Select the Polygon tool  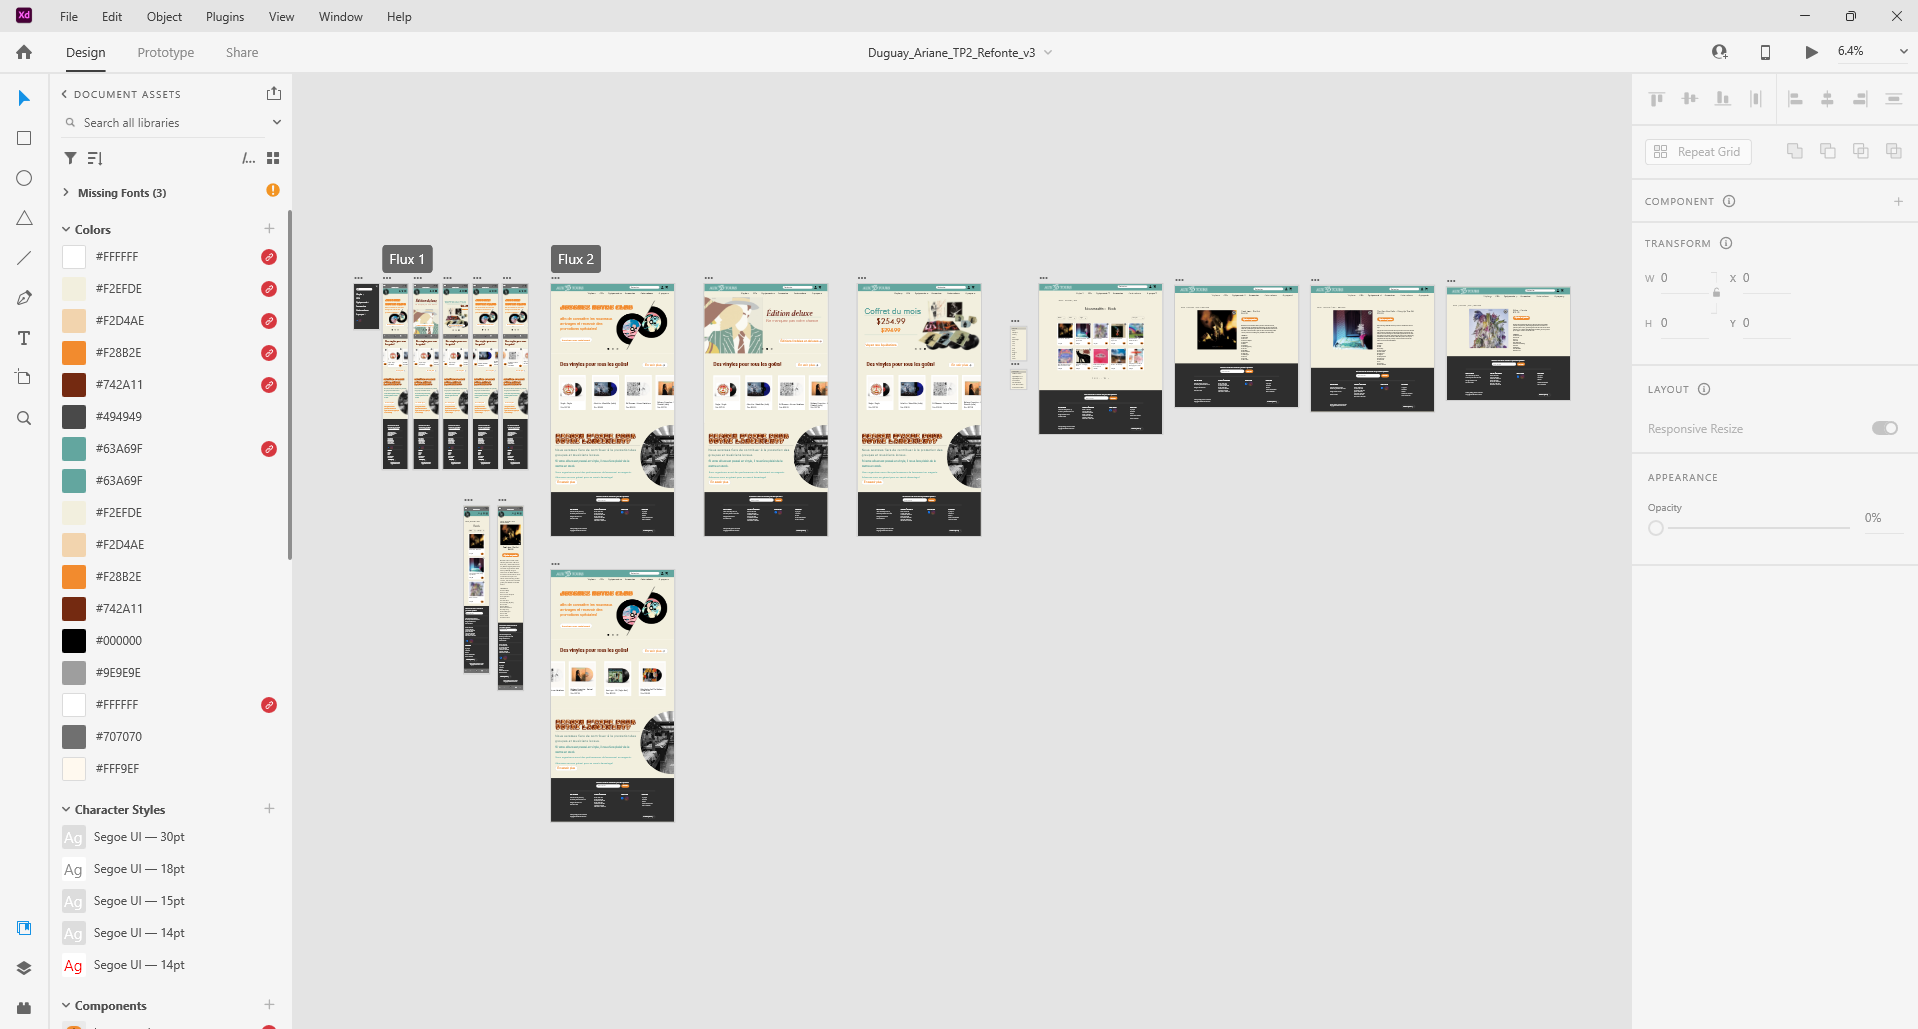click(x=24, y=218)
